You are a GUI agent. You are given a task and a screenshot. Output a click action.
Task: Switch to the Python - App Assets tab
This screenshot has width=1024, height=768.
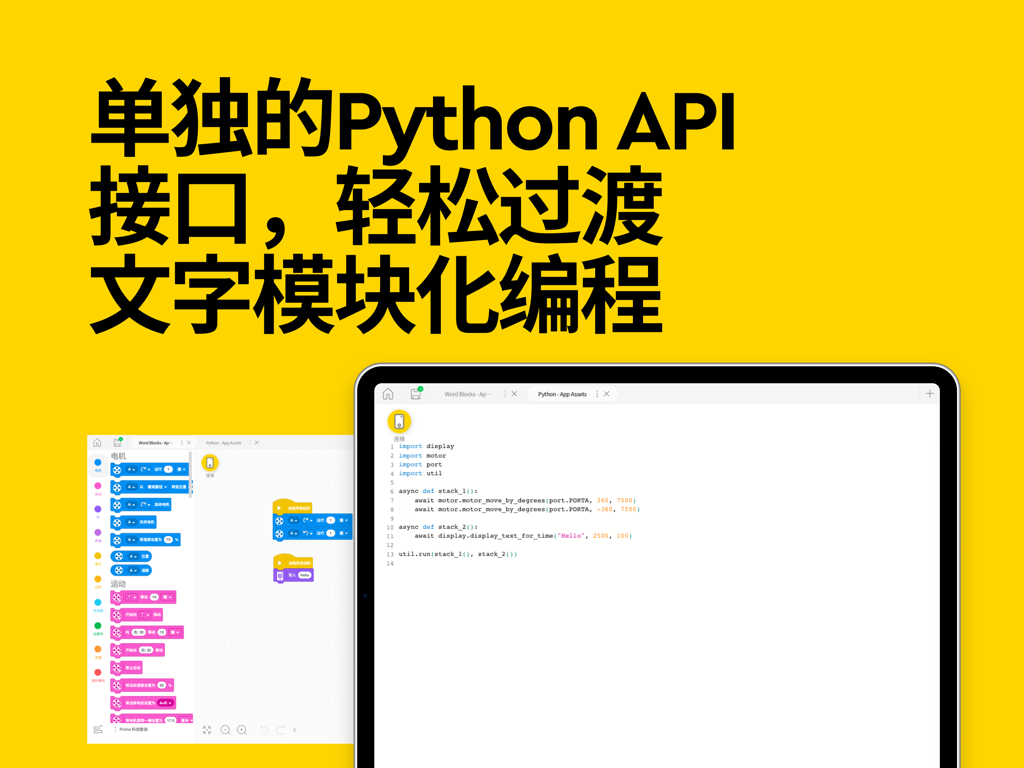click(x=561, y=394)
